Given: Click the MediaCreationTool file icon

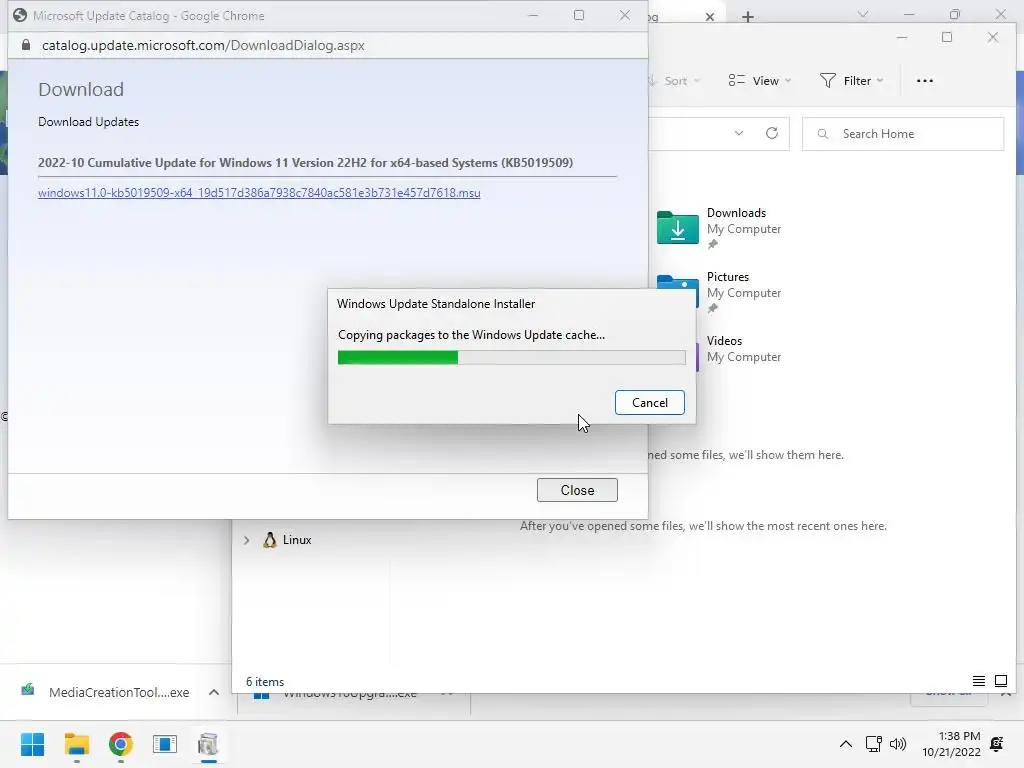Looking at the screenshot, I should [27, 690].
